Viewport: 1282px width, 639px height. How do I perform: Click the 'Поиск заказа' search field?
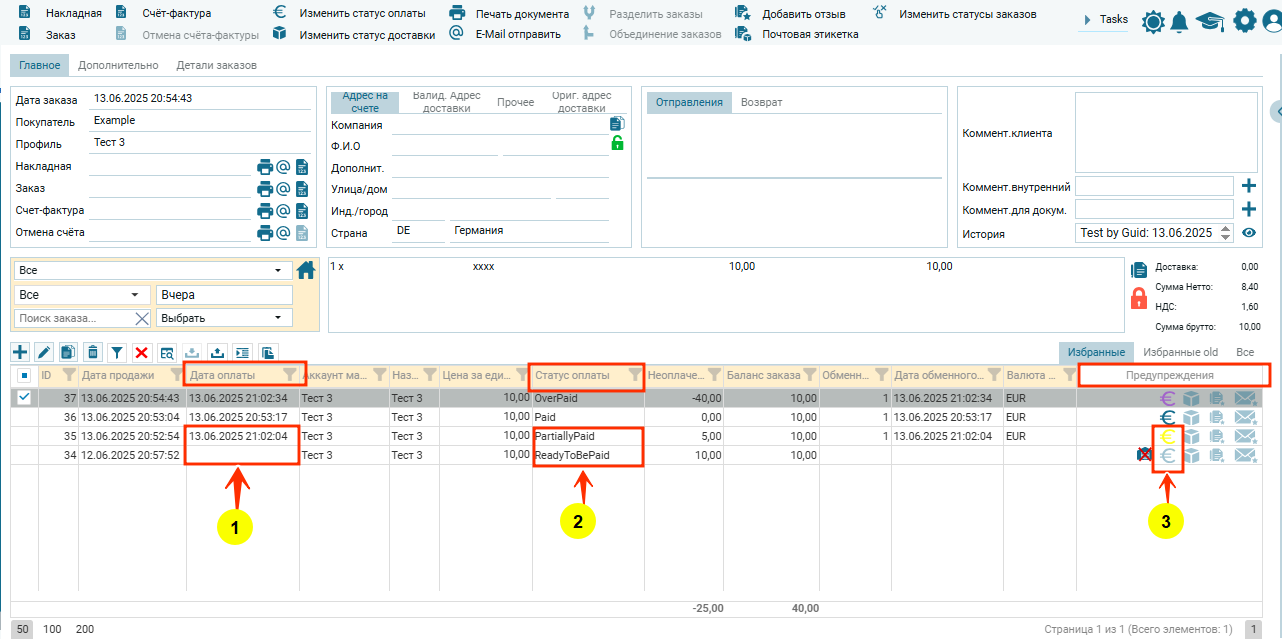click(74, 318)
